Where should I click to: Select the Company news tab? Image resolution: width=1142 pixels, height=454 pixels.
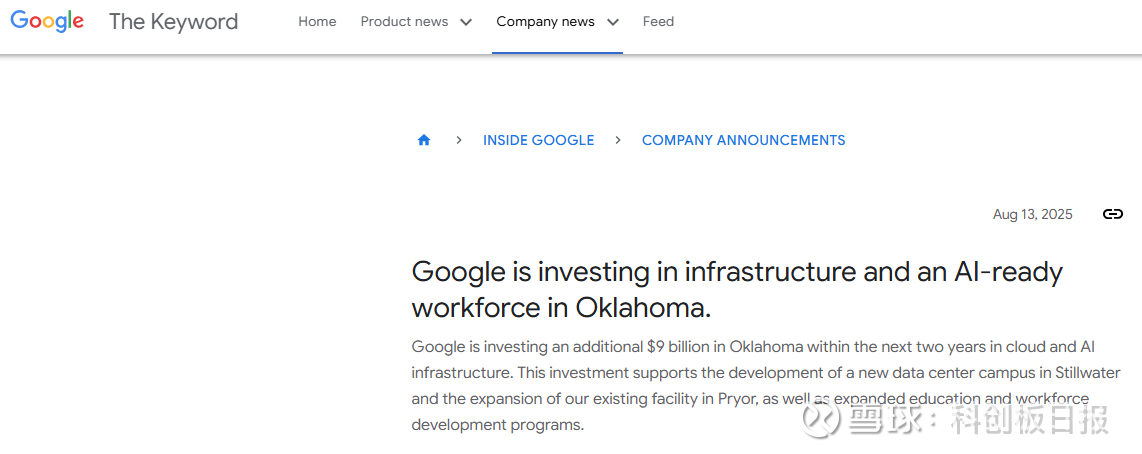545,21
